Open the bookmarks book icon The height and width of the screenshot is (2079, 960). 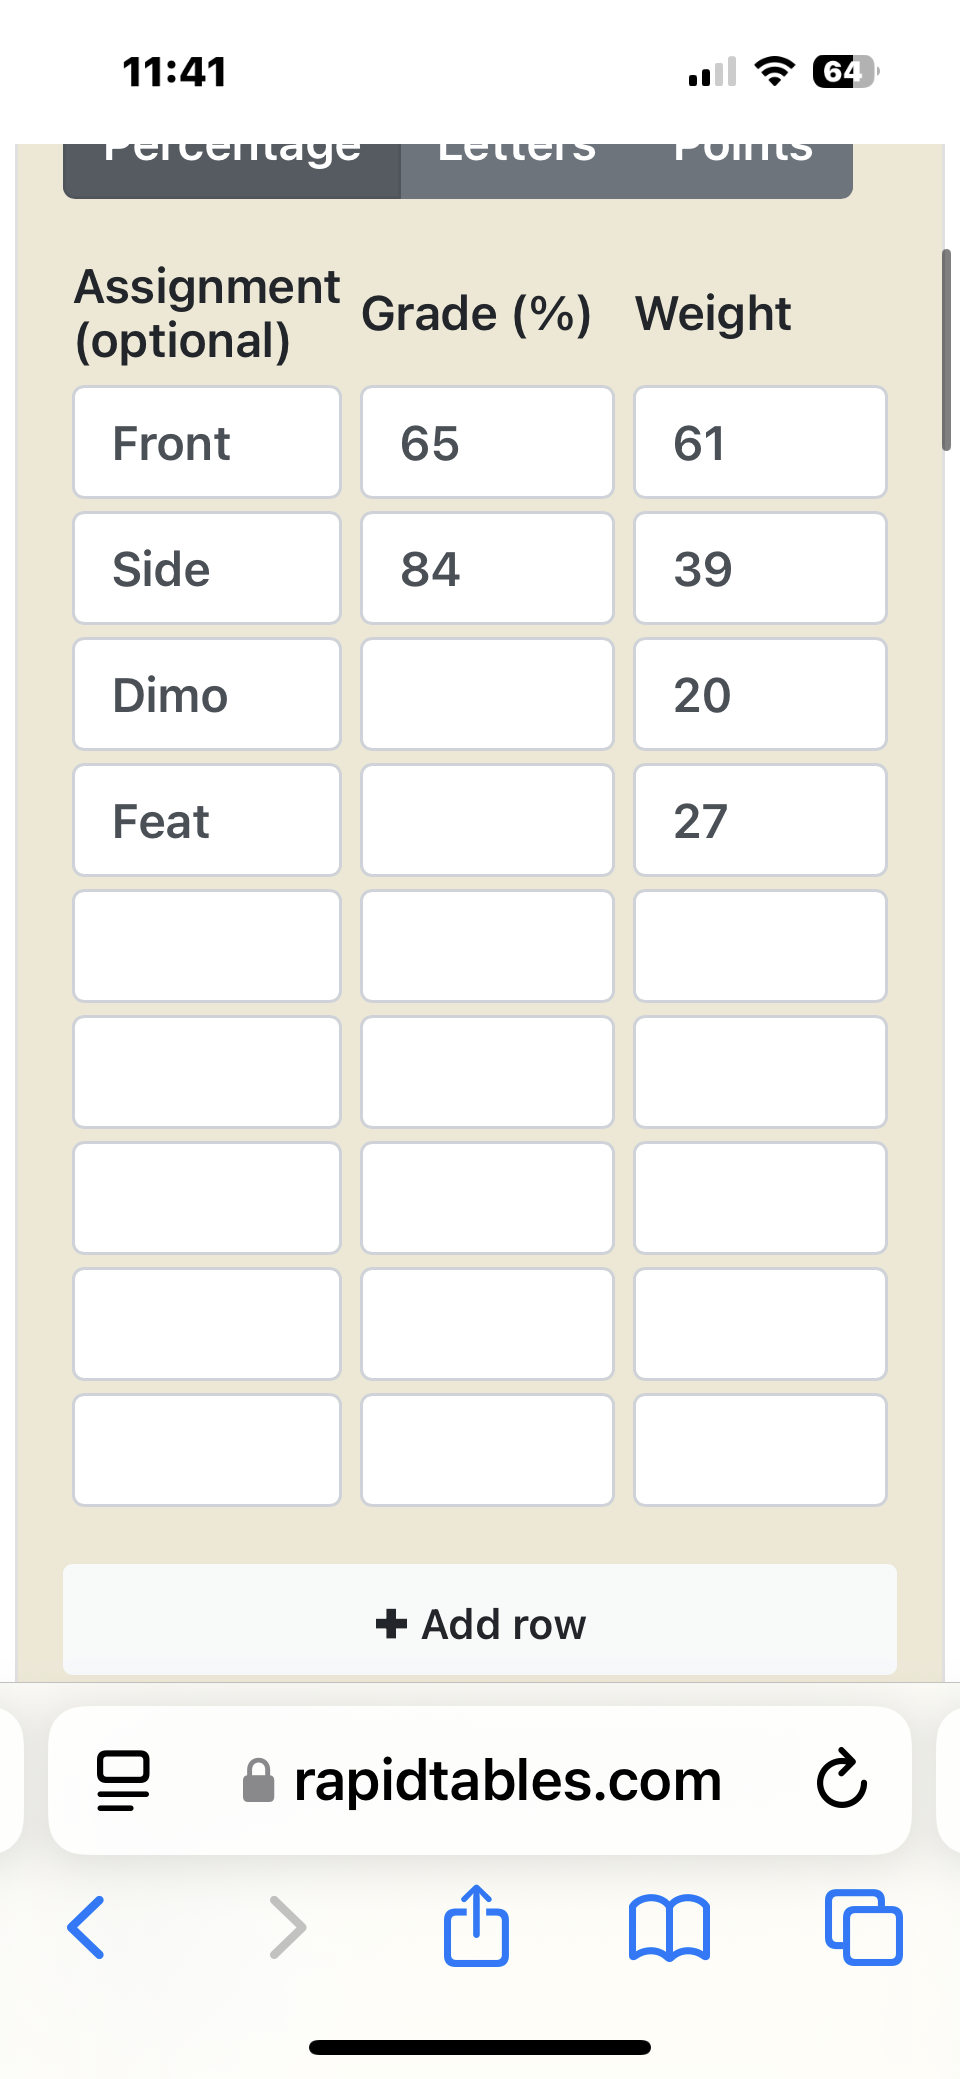point(669,1927)
